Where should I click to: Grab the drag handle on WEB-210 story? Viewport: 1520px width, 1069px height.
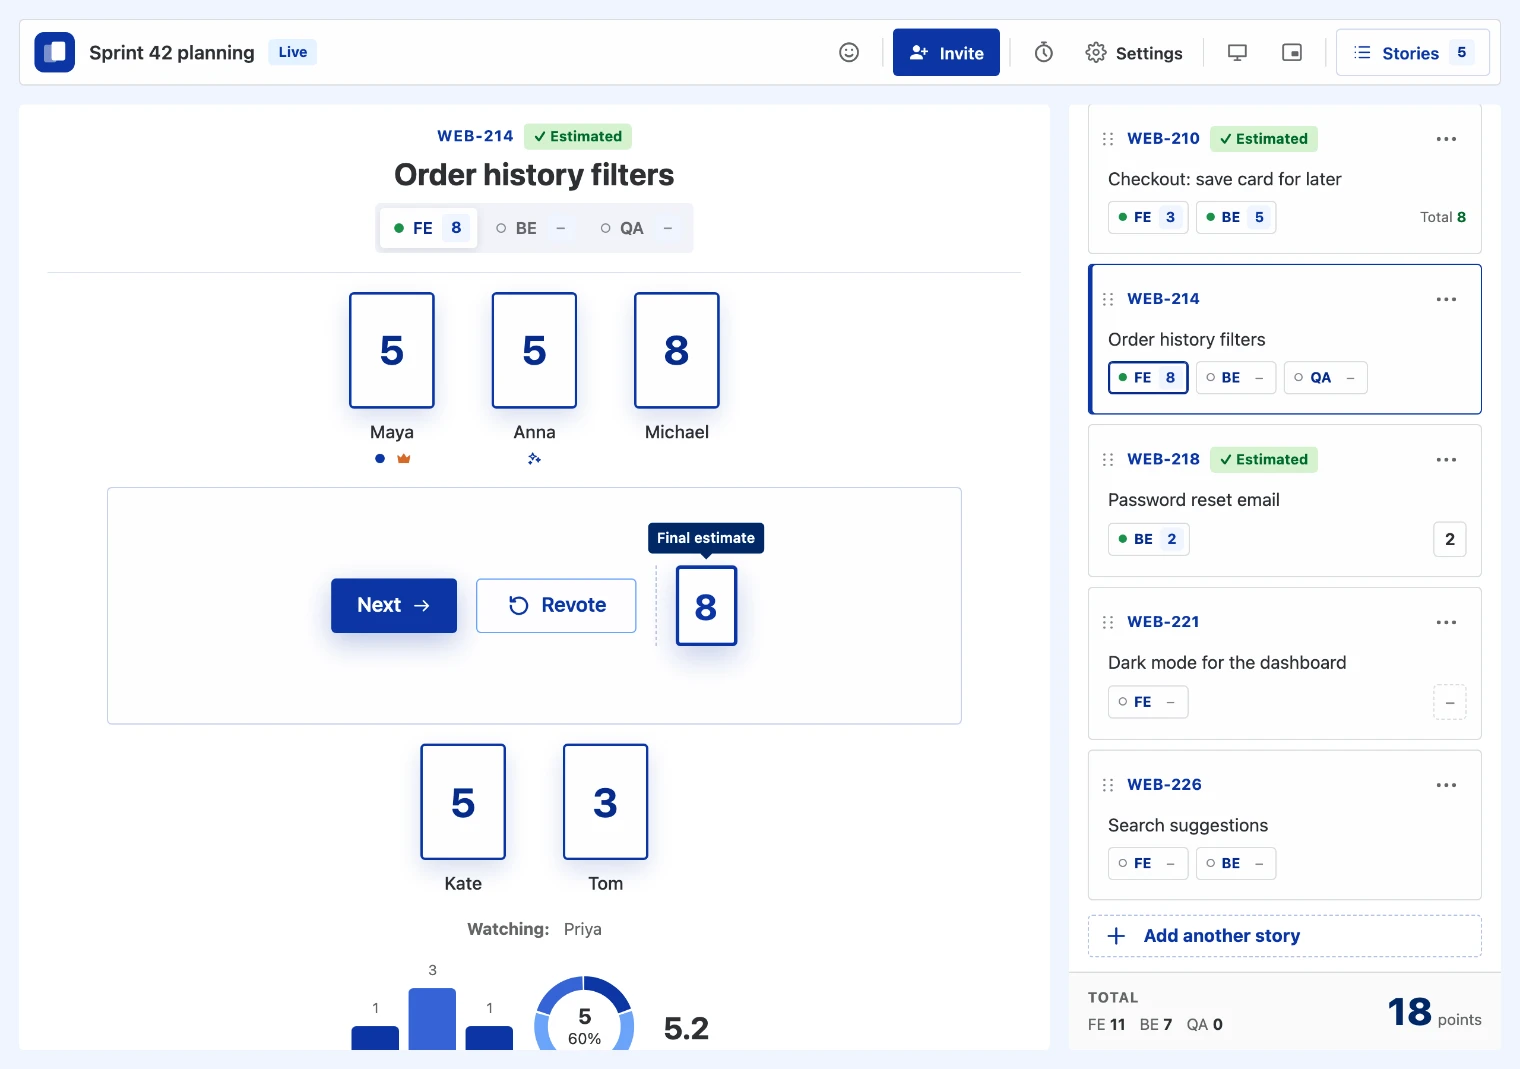tap(1108, 139)
